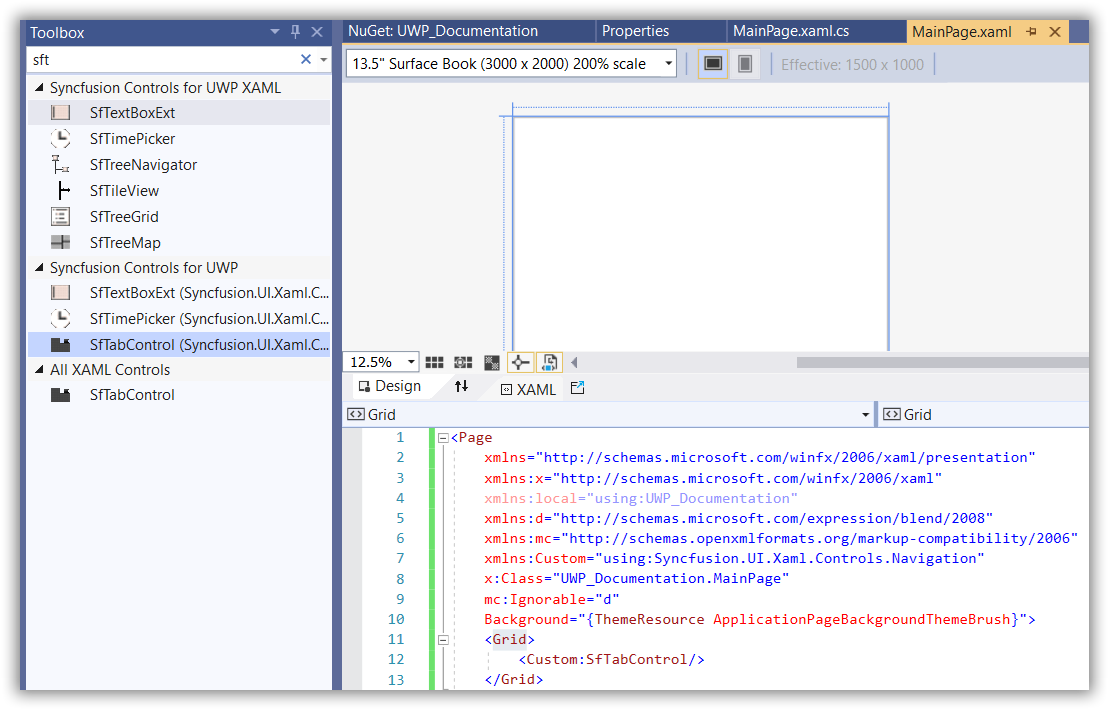The image size is (1109, 710).
Task: Switch to Design view tab
Action: [x=390, y=386]
